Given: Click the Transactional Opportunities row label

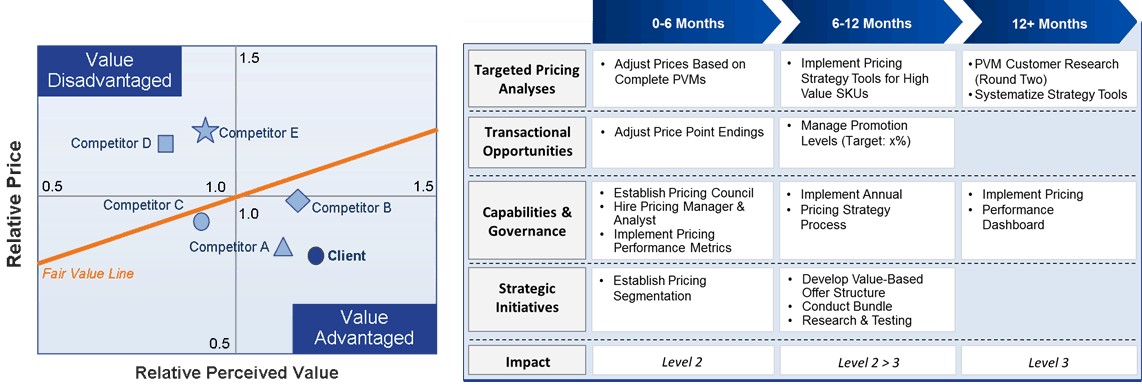Looking at the screenshot, I should [x=527, y=142].
